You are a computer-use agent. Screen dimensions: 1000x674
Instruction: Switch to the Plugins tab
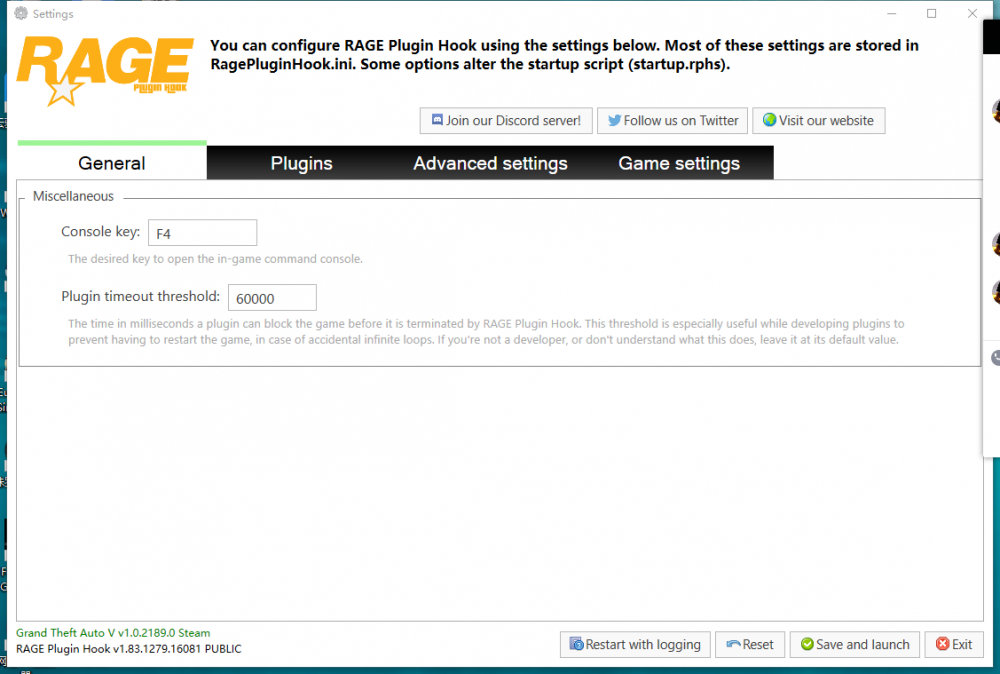[301, 164]
